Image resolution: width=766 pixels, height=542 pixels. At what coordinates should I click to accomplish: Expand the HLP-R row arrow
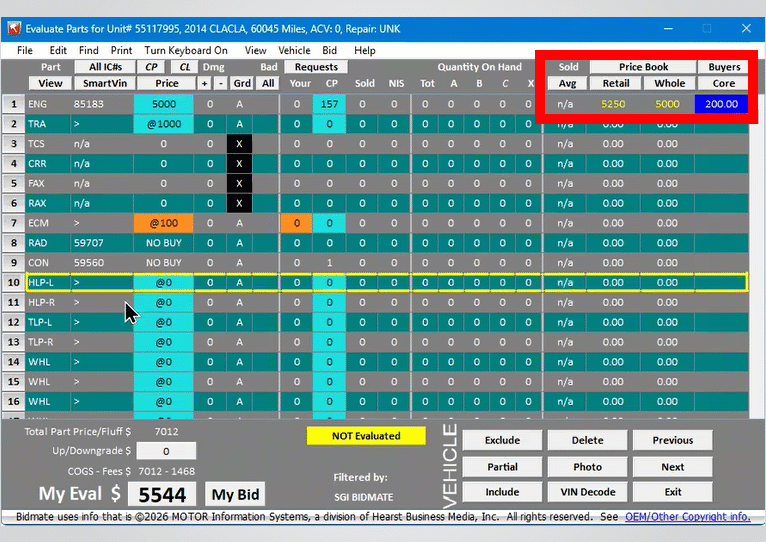coord(77,303)
